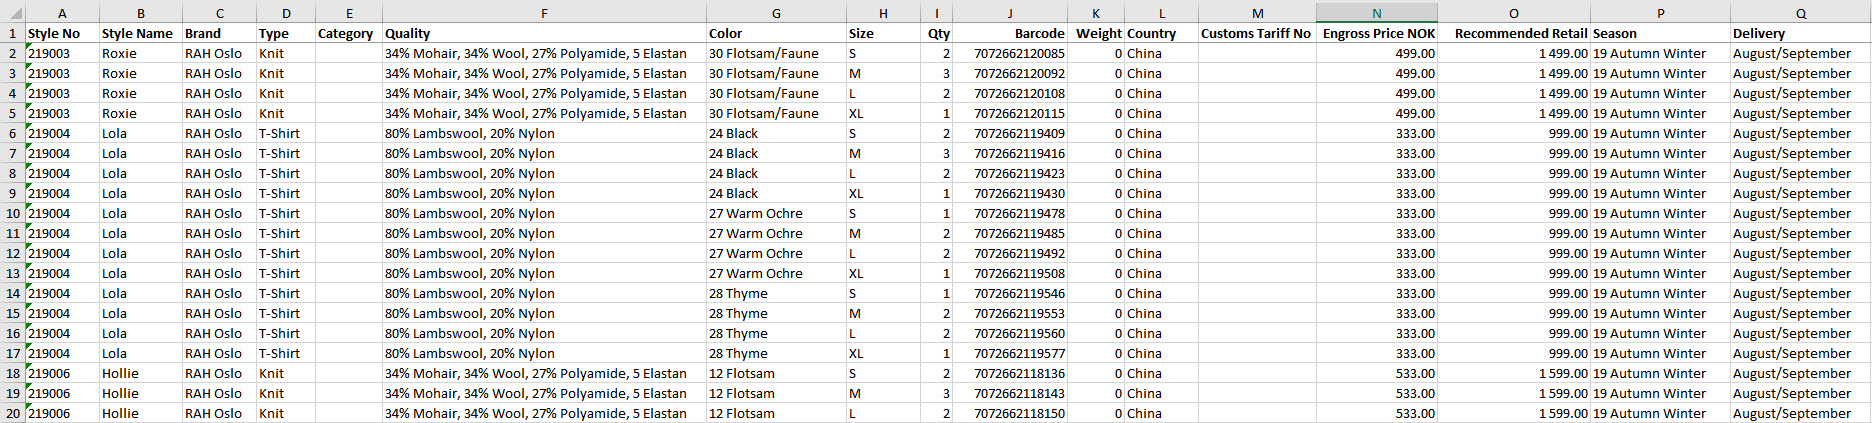Viewport: 1872px width, 423px height.
Task: Select the row 10 header
Action: [x=12, y=213]
